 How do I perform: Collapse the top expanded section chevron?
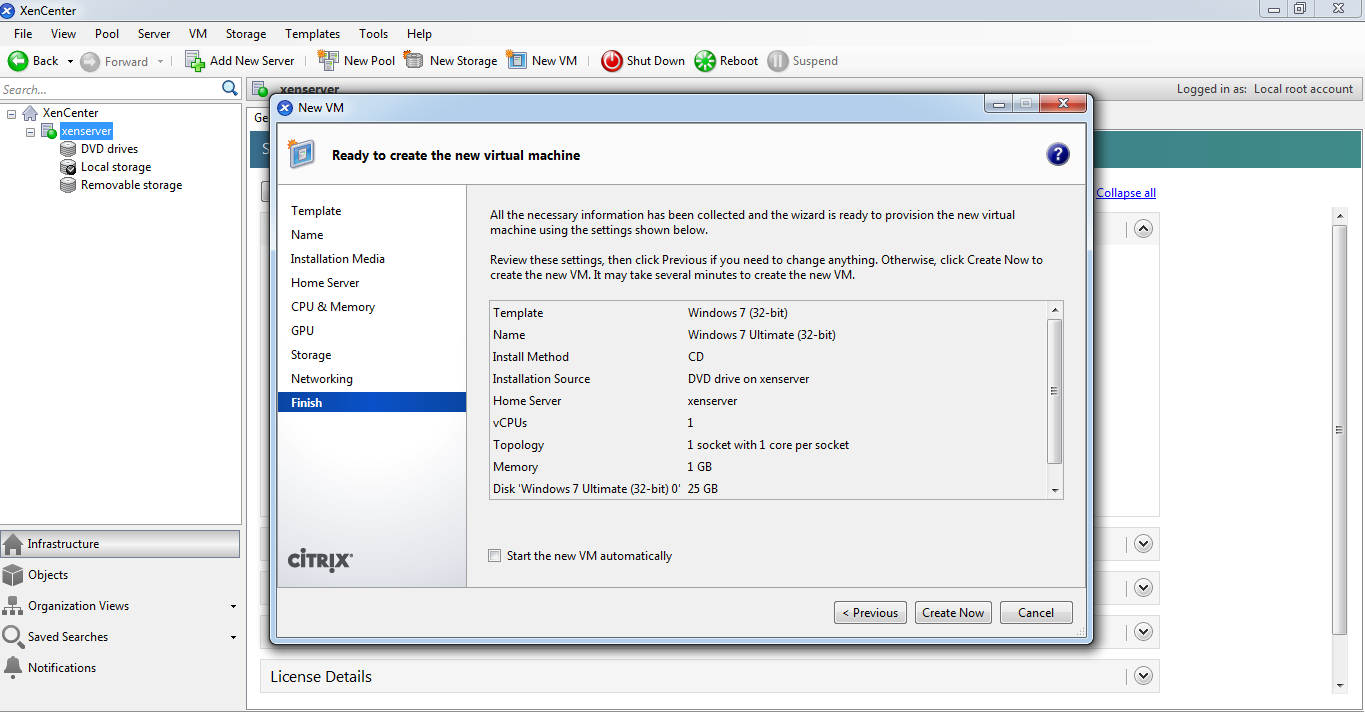click(1144, 228)
